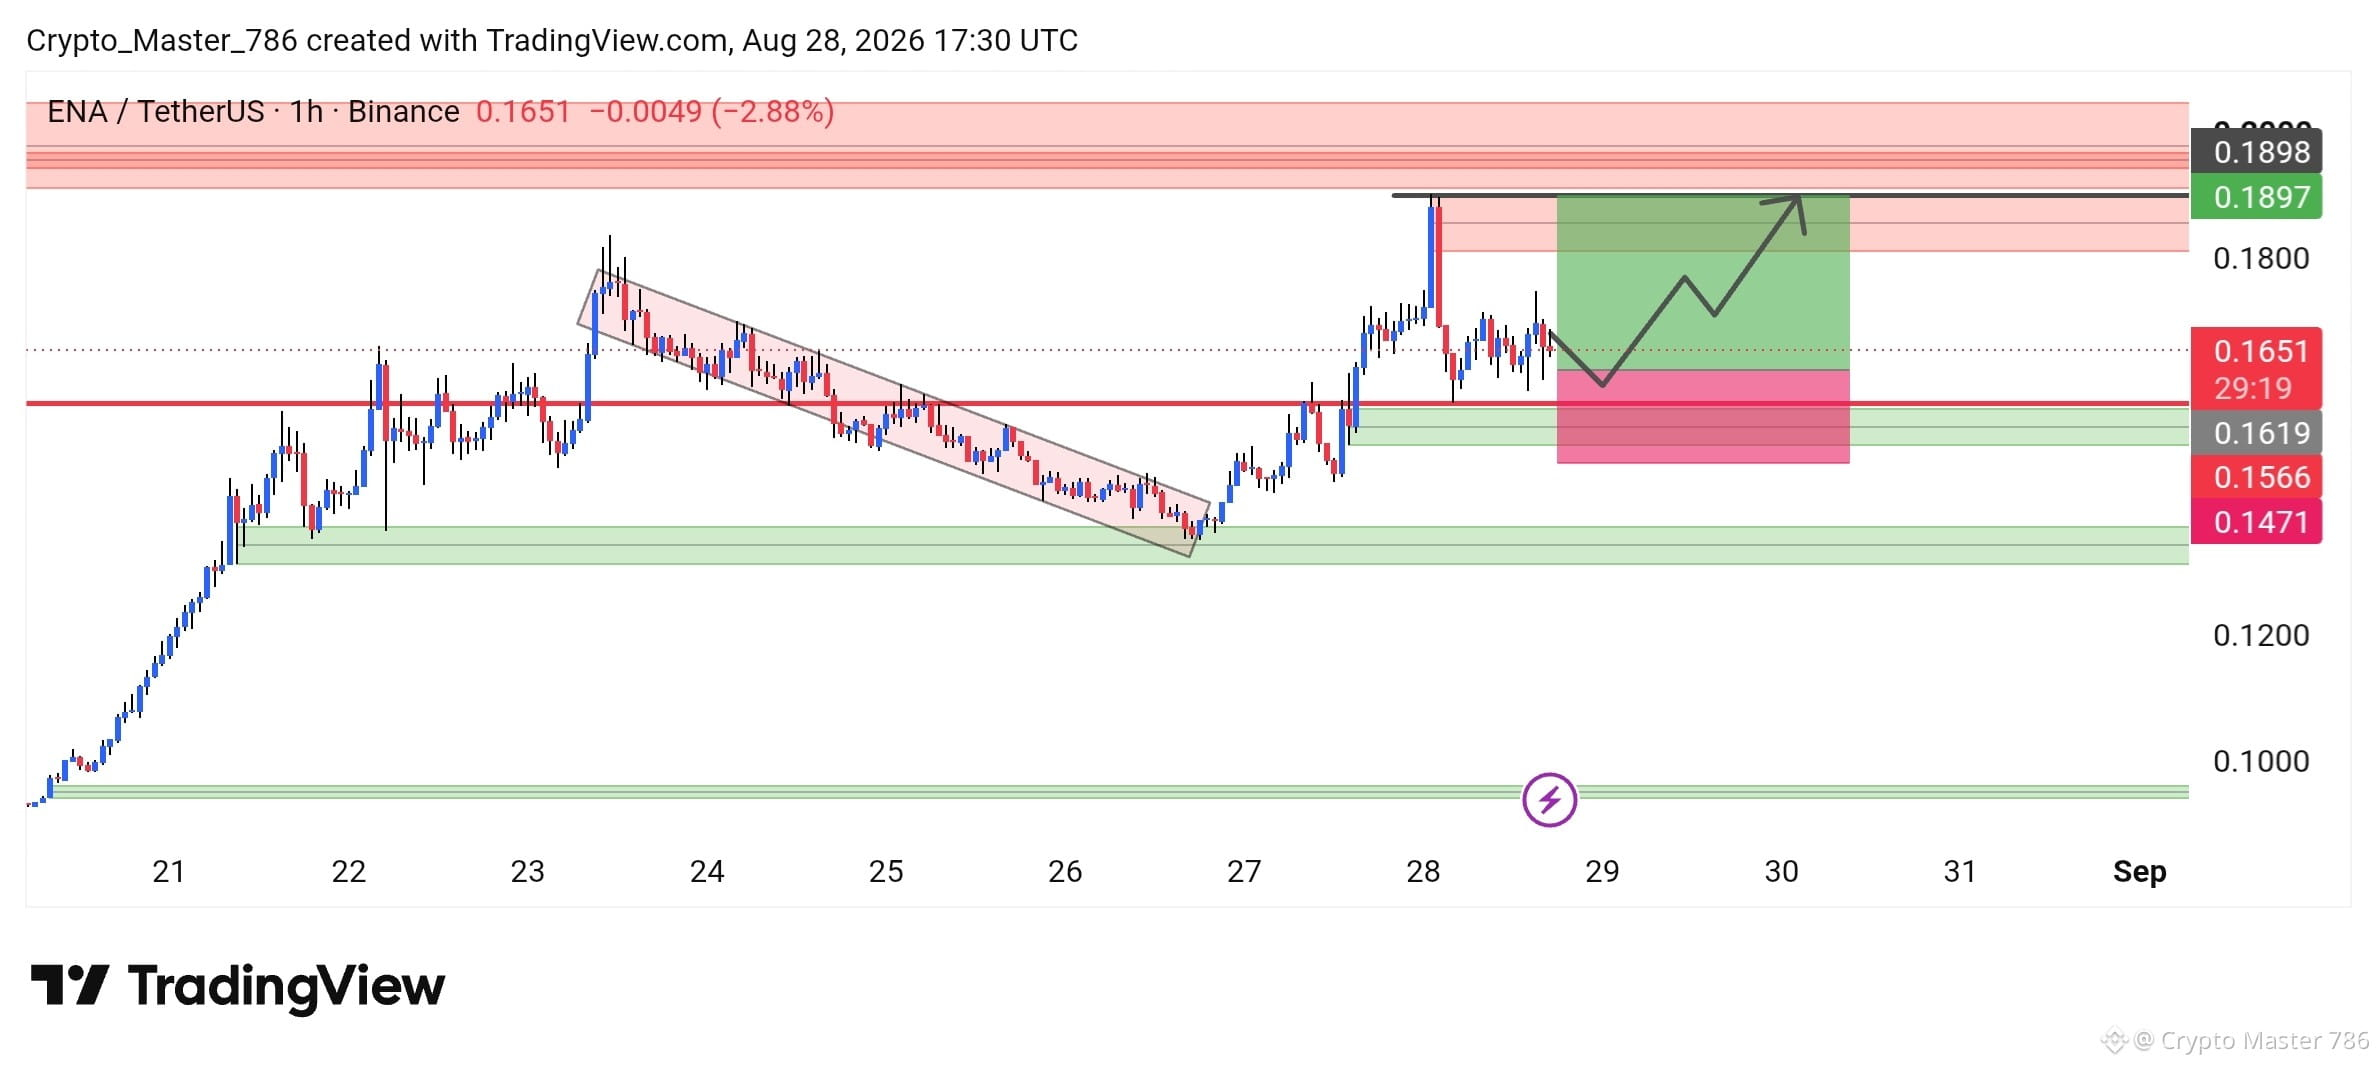Click the date label 29 on the time axis
The image size is (2377, 1065).
[x=1602, y=872]
